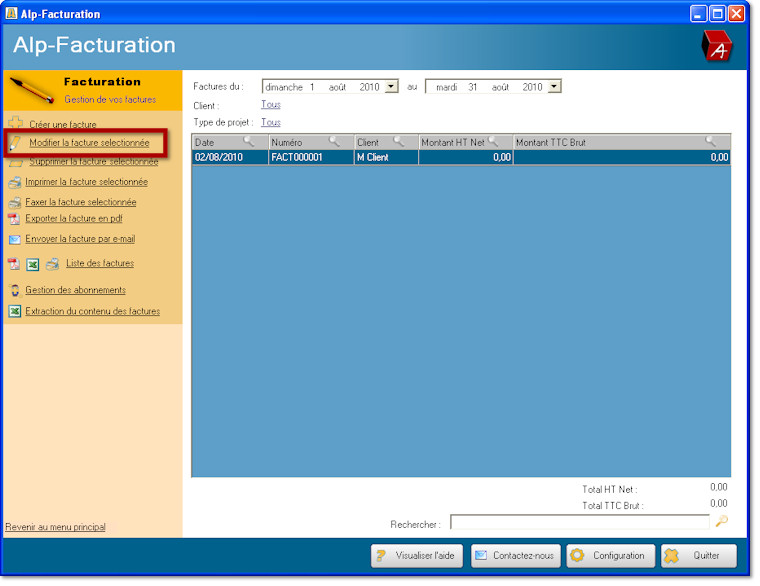Open the Type de projet filter set to Tous

(270, 123)
